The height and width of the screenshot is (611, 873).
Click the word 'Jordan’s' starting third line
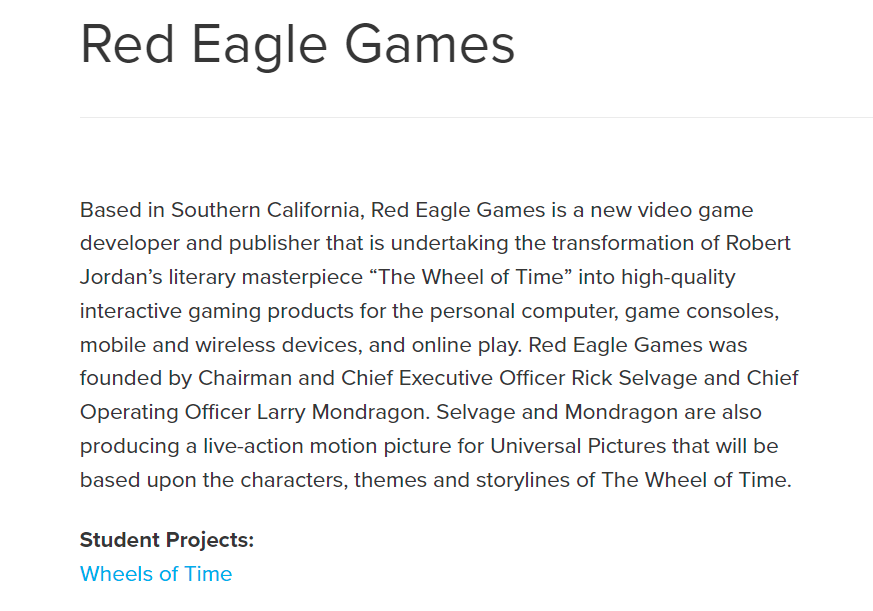121,277
